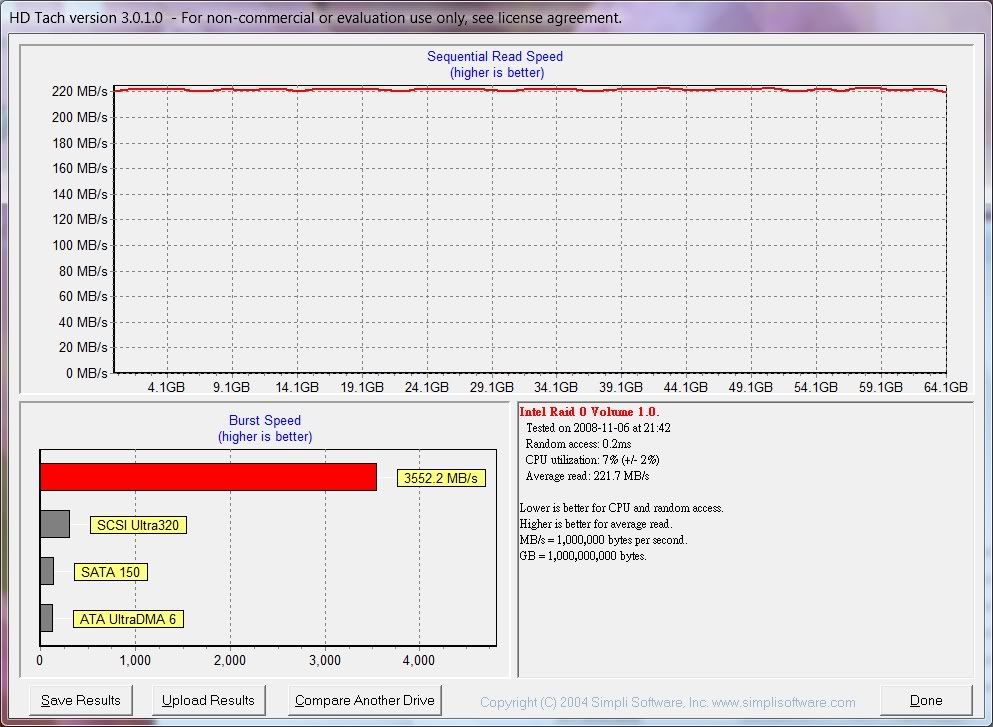Select the red 3552.2 MB/s burst bar
The height and width of the screenshot is (727, 993).
coord(208,477)
